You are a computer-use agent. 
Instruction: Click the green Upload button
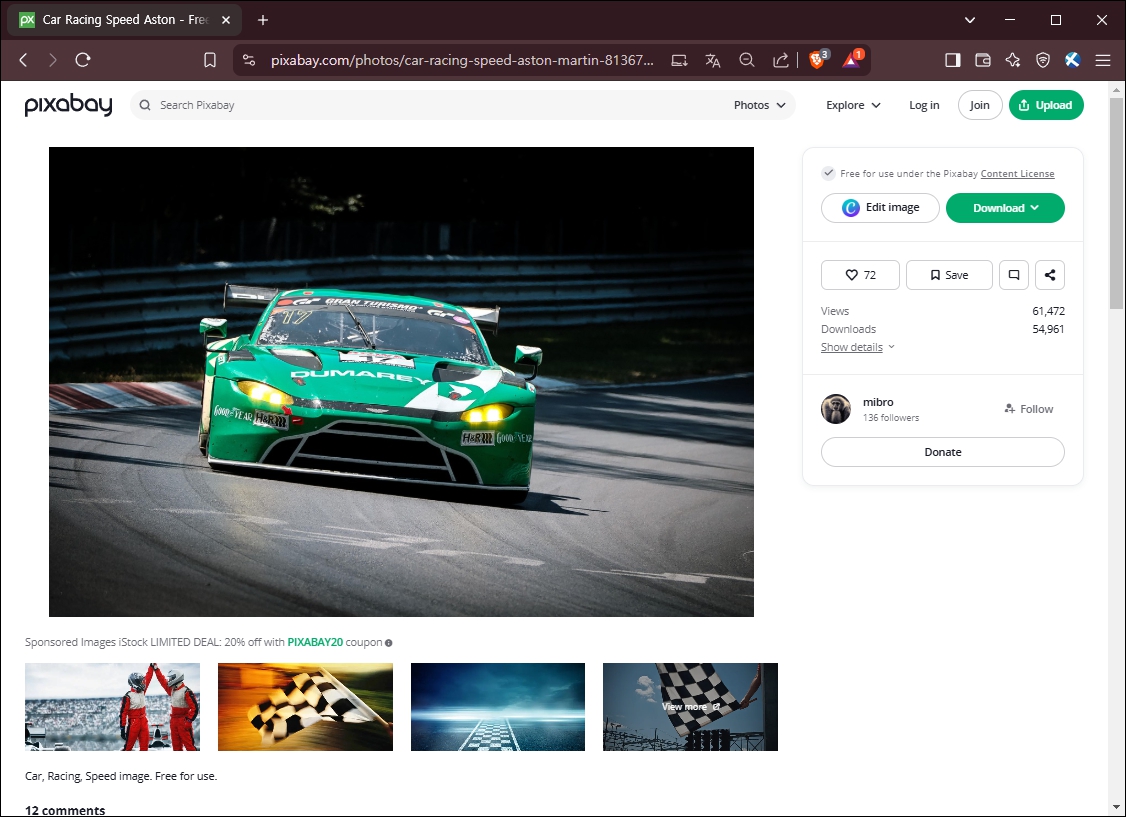tap(1046, 105)
